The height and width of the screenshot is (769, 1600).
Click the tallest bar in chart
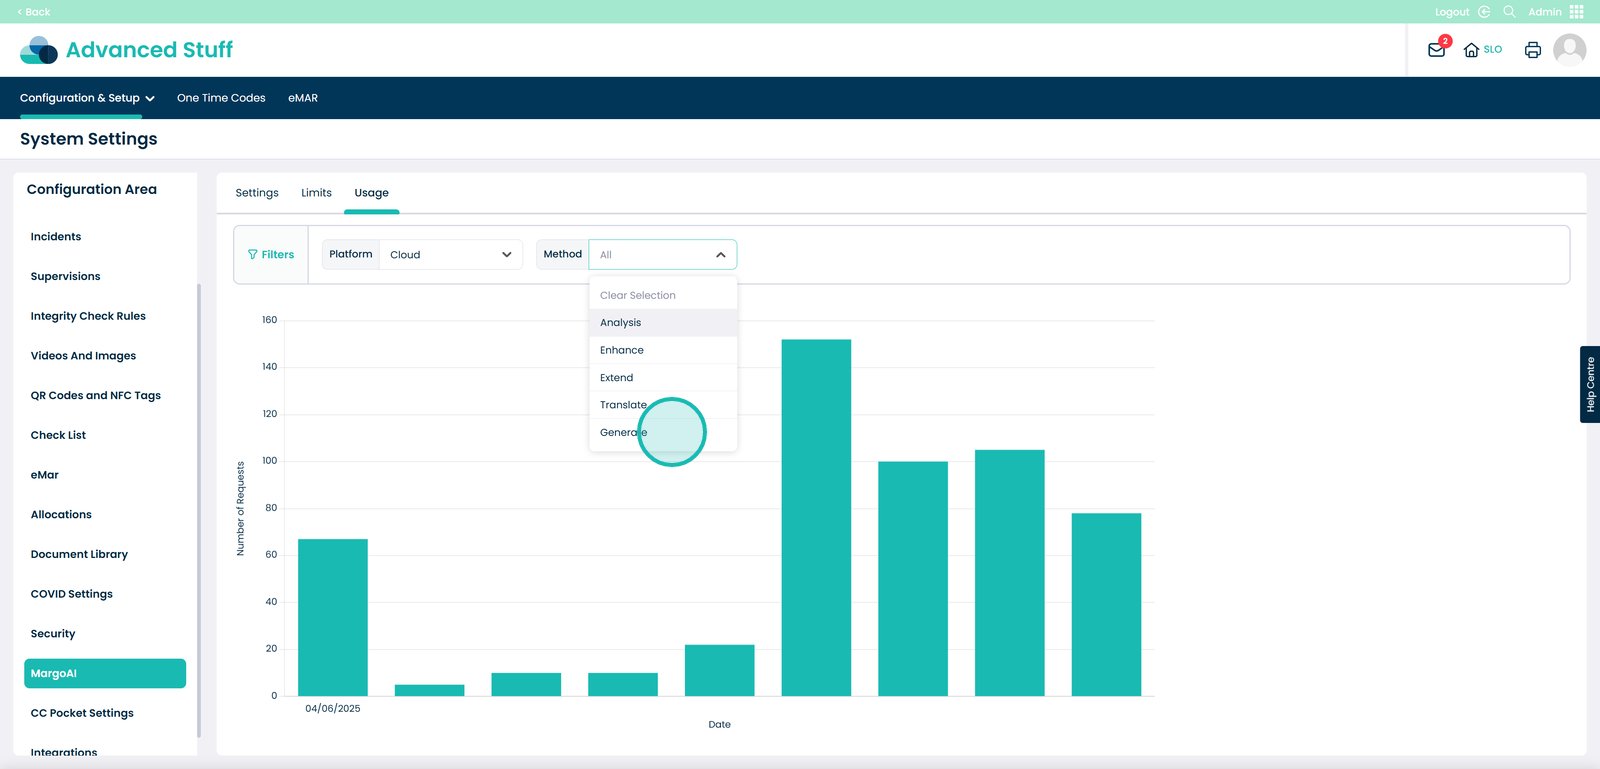point(816,518)
